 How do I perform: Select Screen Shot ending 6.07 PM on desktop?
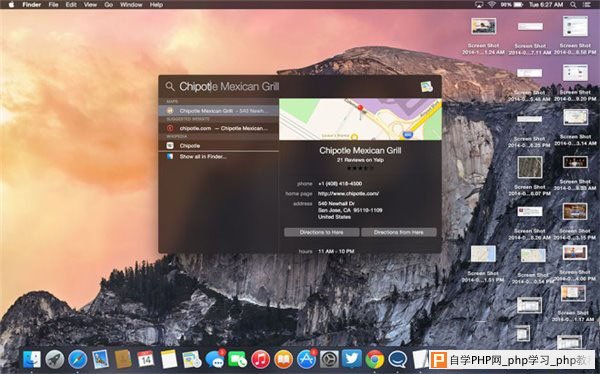[530, 176]
